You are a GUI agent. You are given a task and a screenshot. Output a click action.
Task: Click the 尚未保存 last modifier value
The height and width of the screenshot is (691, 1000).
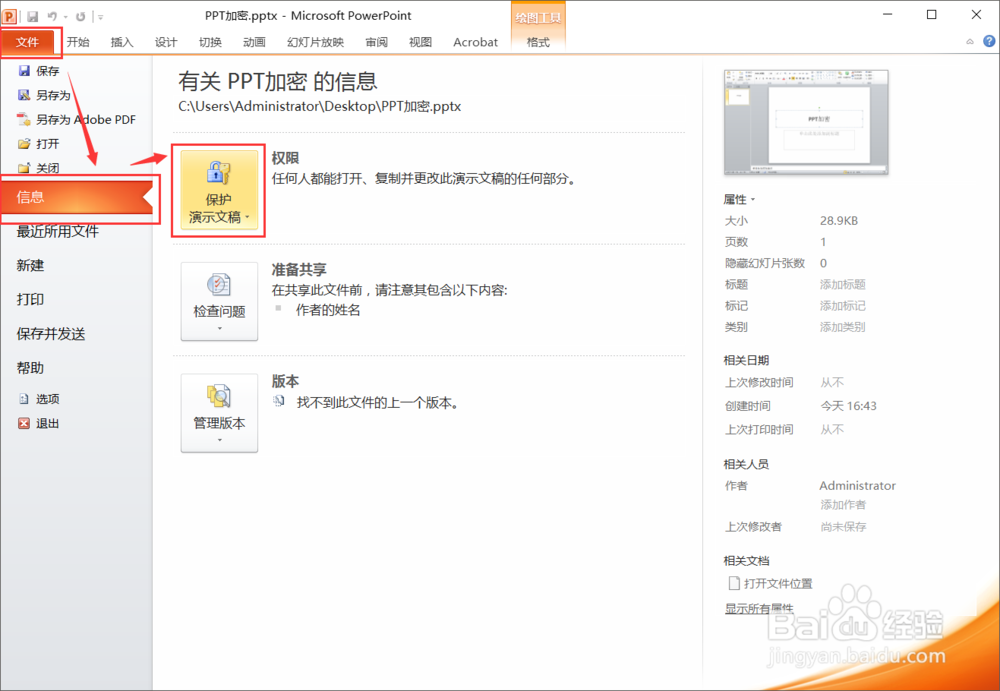click(843, 526)
